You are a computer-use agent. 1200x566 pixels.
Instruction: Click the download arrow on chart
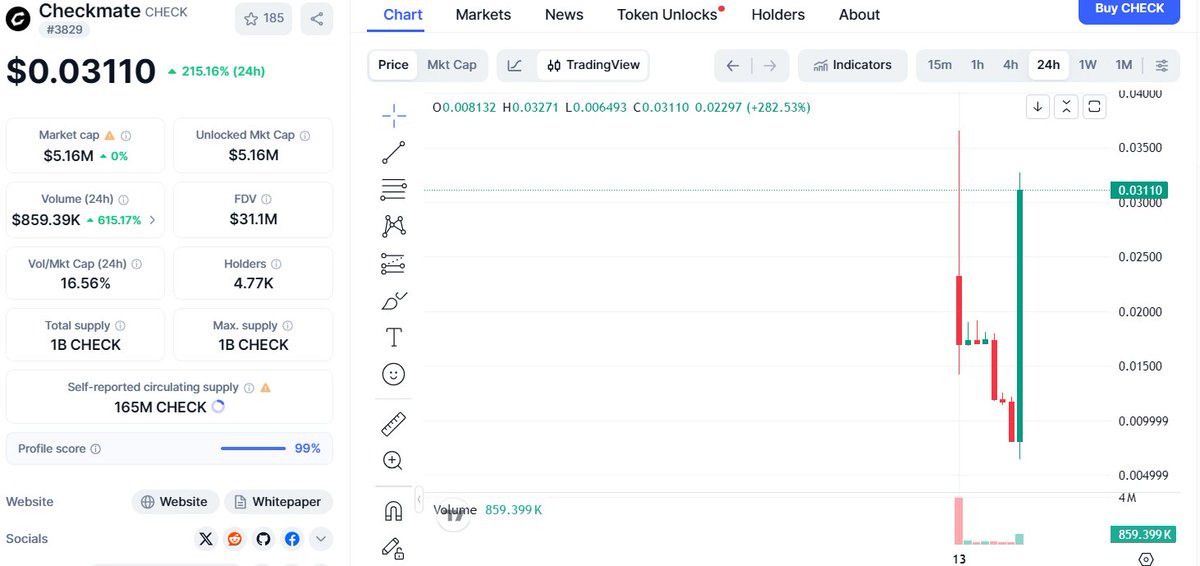pos(1039,106)
